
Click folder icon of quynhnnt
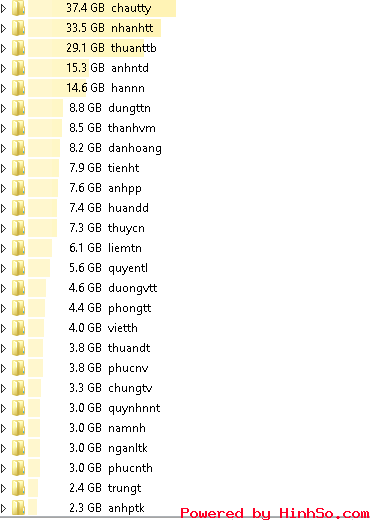(x=18, y=408)
